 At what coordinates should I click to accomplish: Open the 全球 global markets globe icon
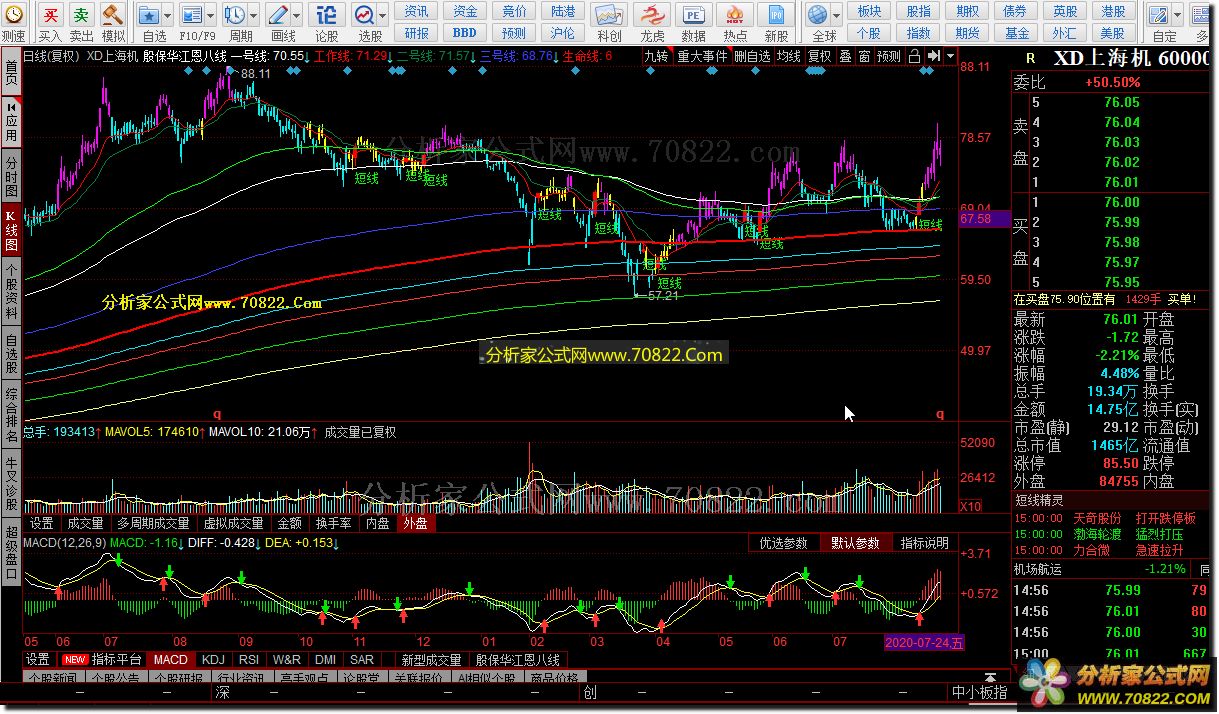[819, 16]
